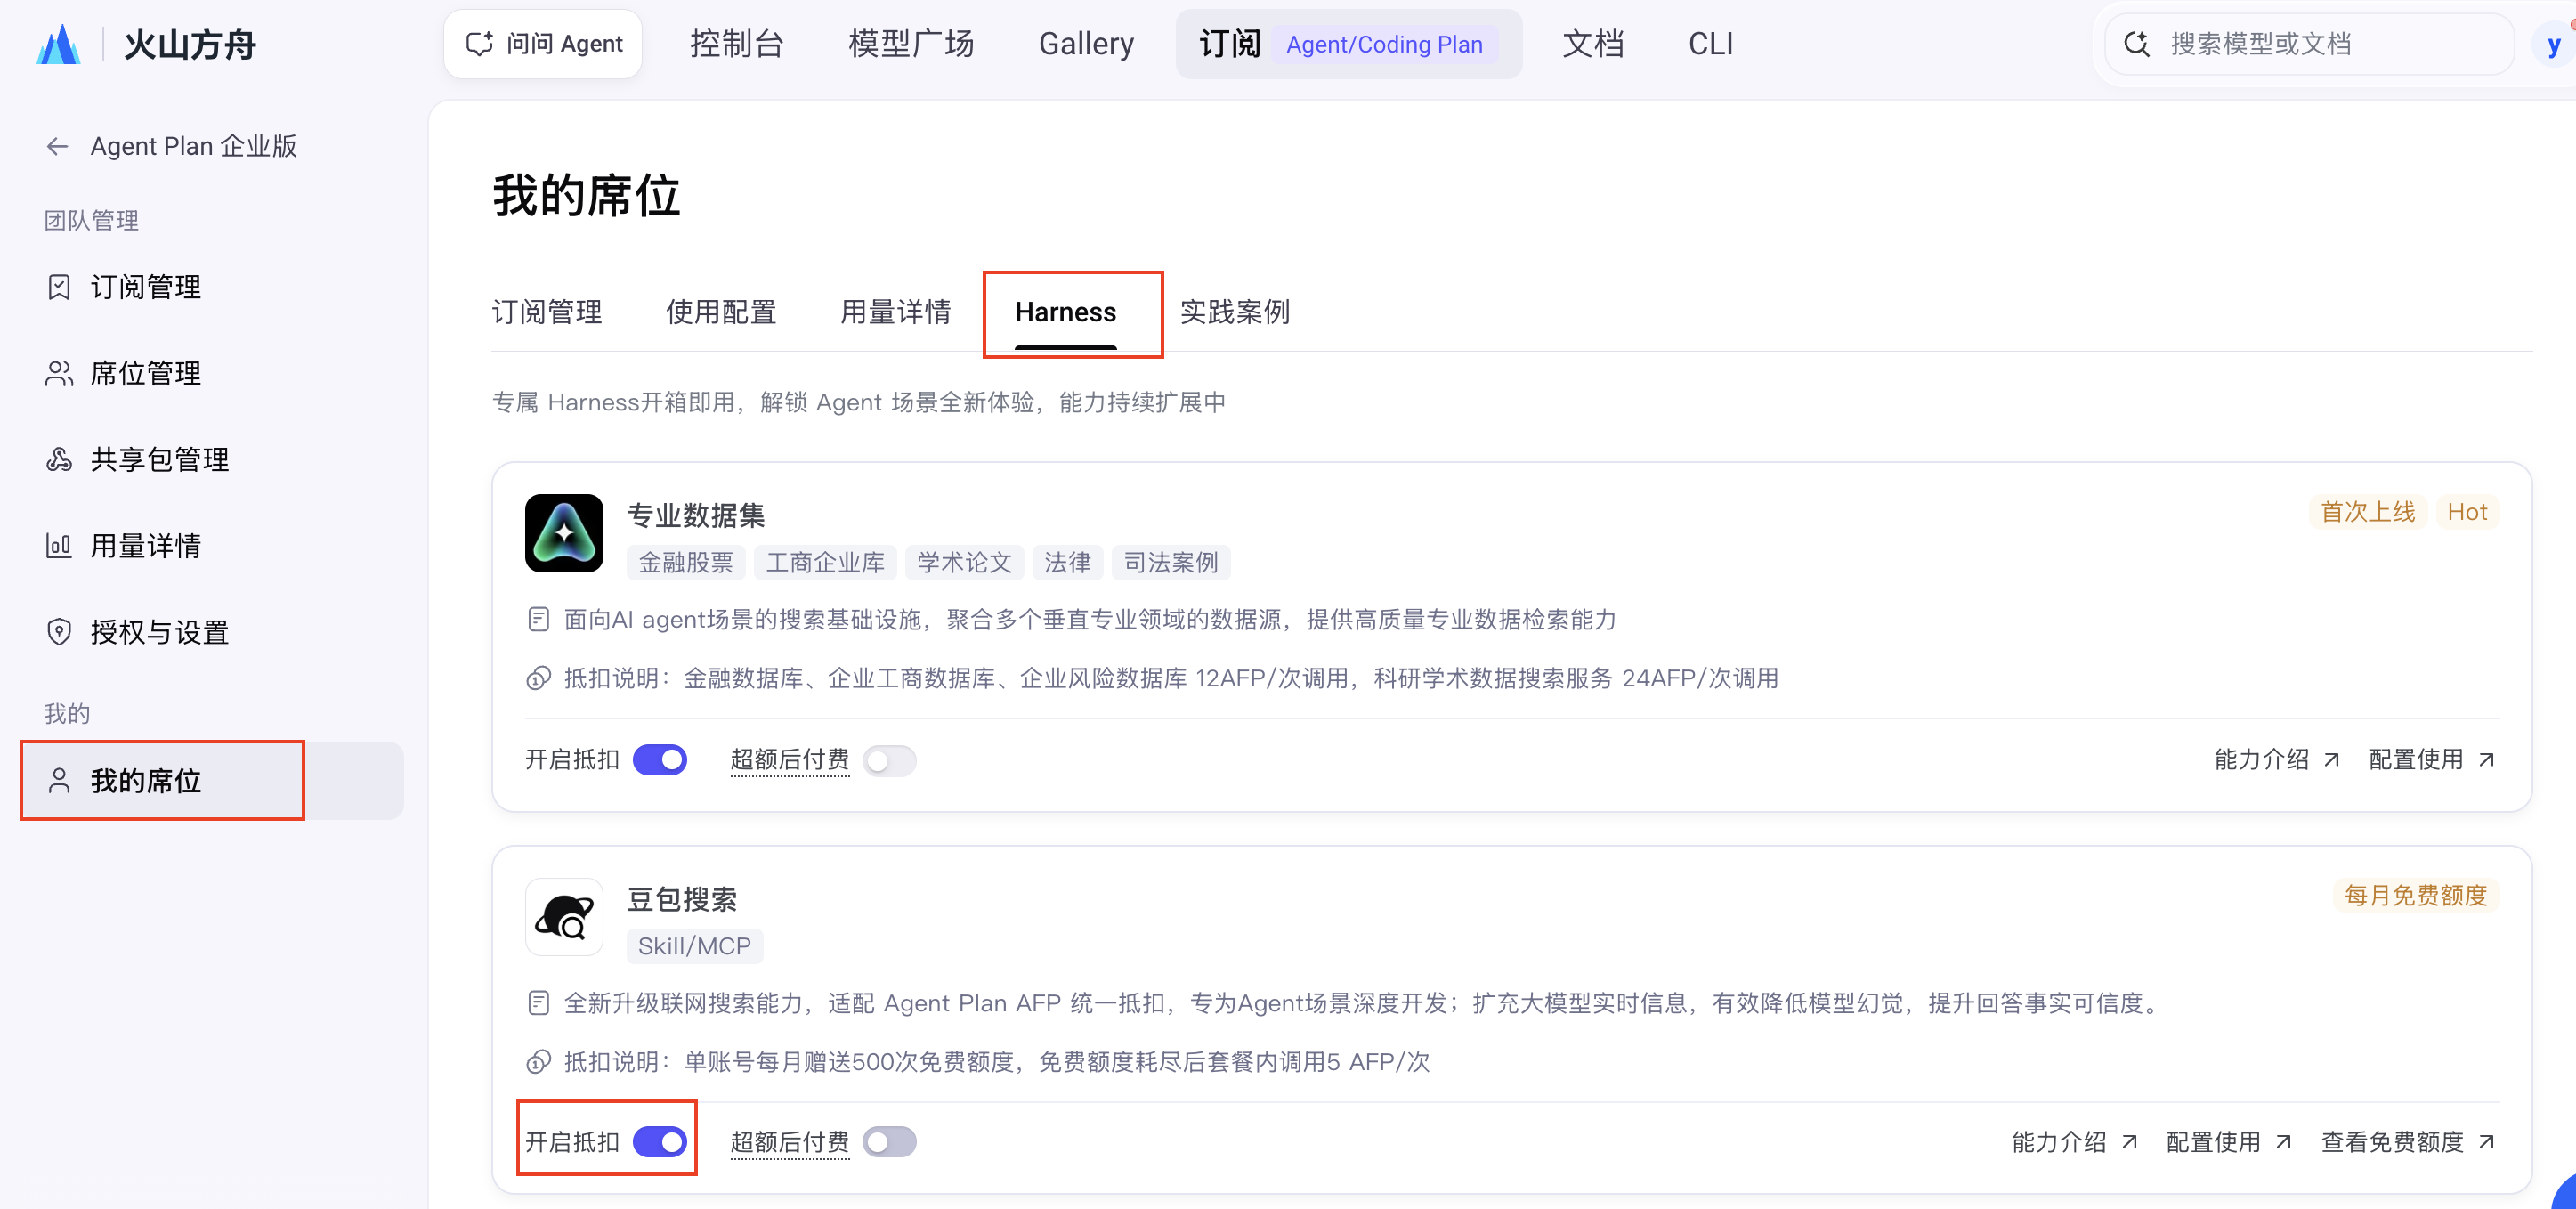Open Gallery in the top navigation
The width and height of the screenshot is (2576, 1209).
[1086, 44]
